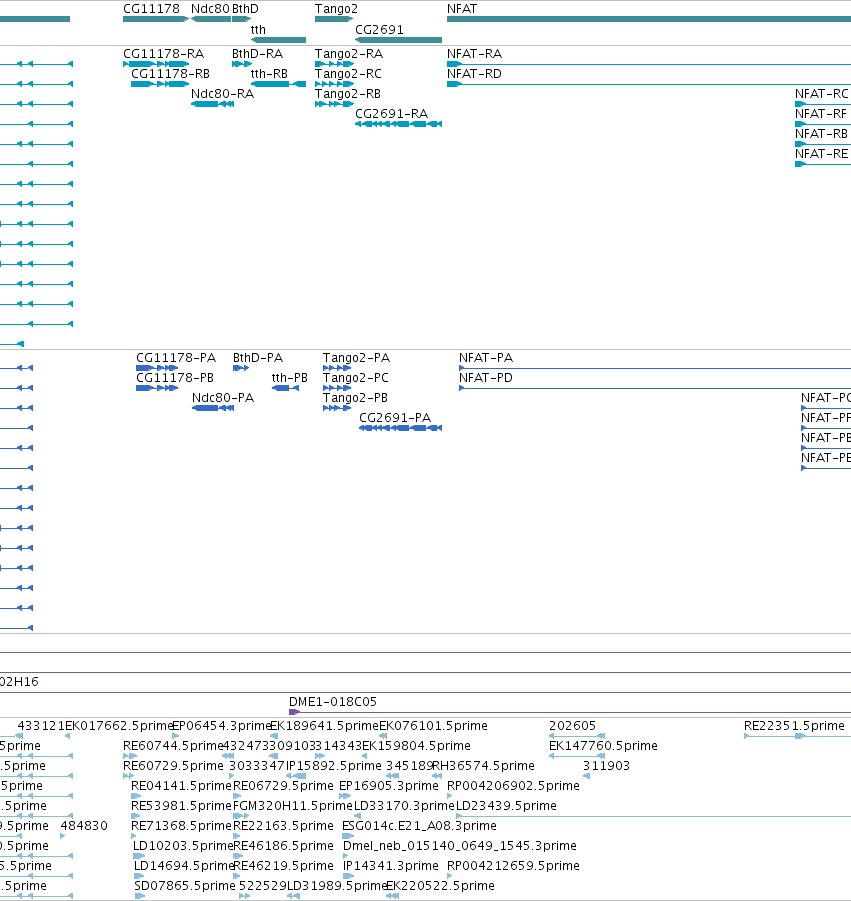Open transcript Tango2-RC

pos(334,84)
